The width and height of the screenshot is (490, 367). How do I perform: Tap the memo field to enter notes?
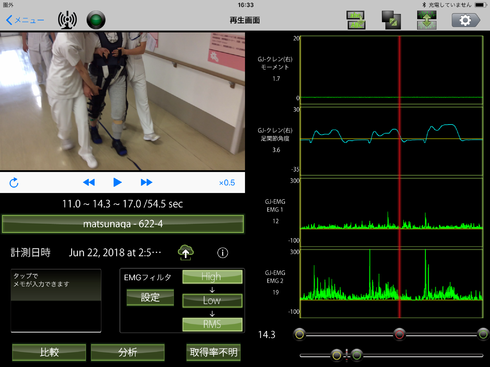(x=56, y=300)
